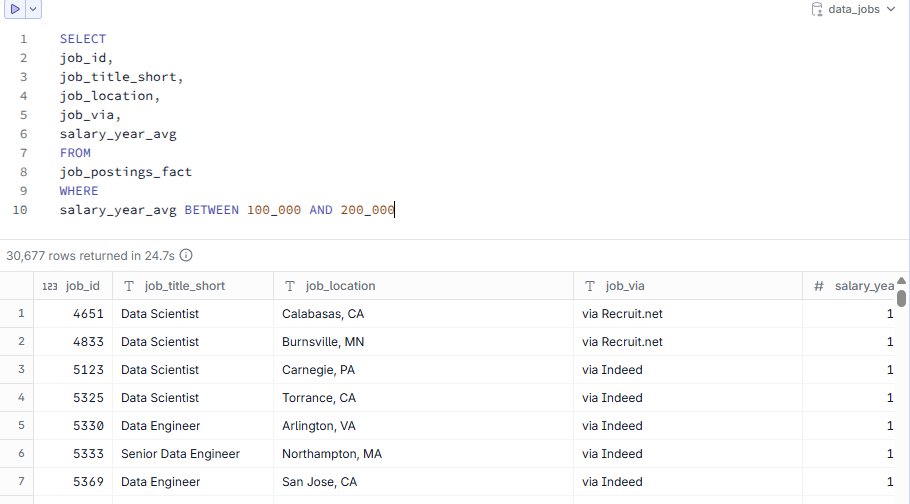
Task: Click text type icon of job_title_short column
Action: [129, 286]
